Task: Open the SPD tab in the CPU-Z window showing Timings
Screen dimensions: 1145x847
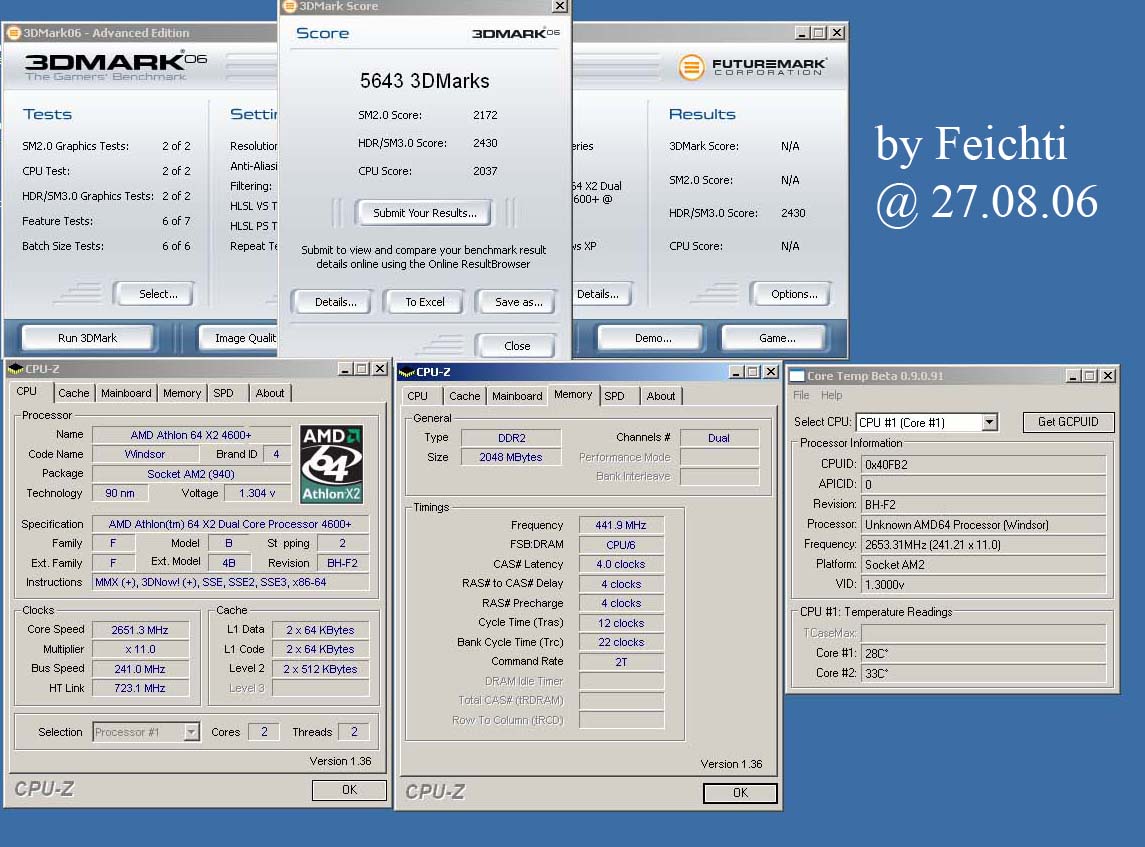Action: click(x=614, y=396)
